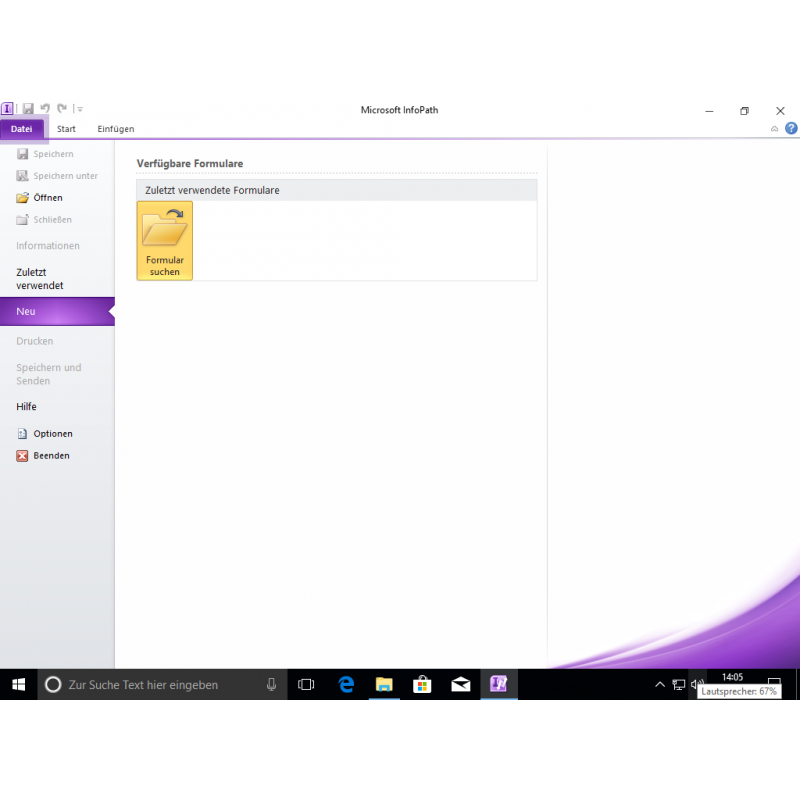Select Zuletzt verwendet in the sidebar
This screenshot has width=800, height=800.
click(40, 279)
